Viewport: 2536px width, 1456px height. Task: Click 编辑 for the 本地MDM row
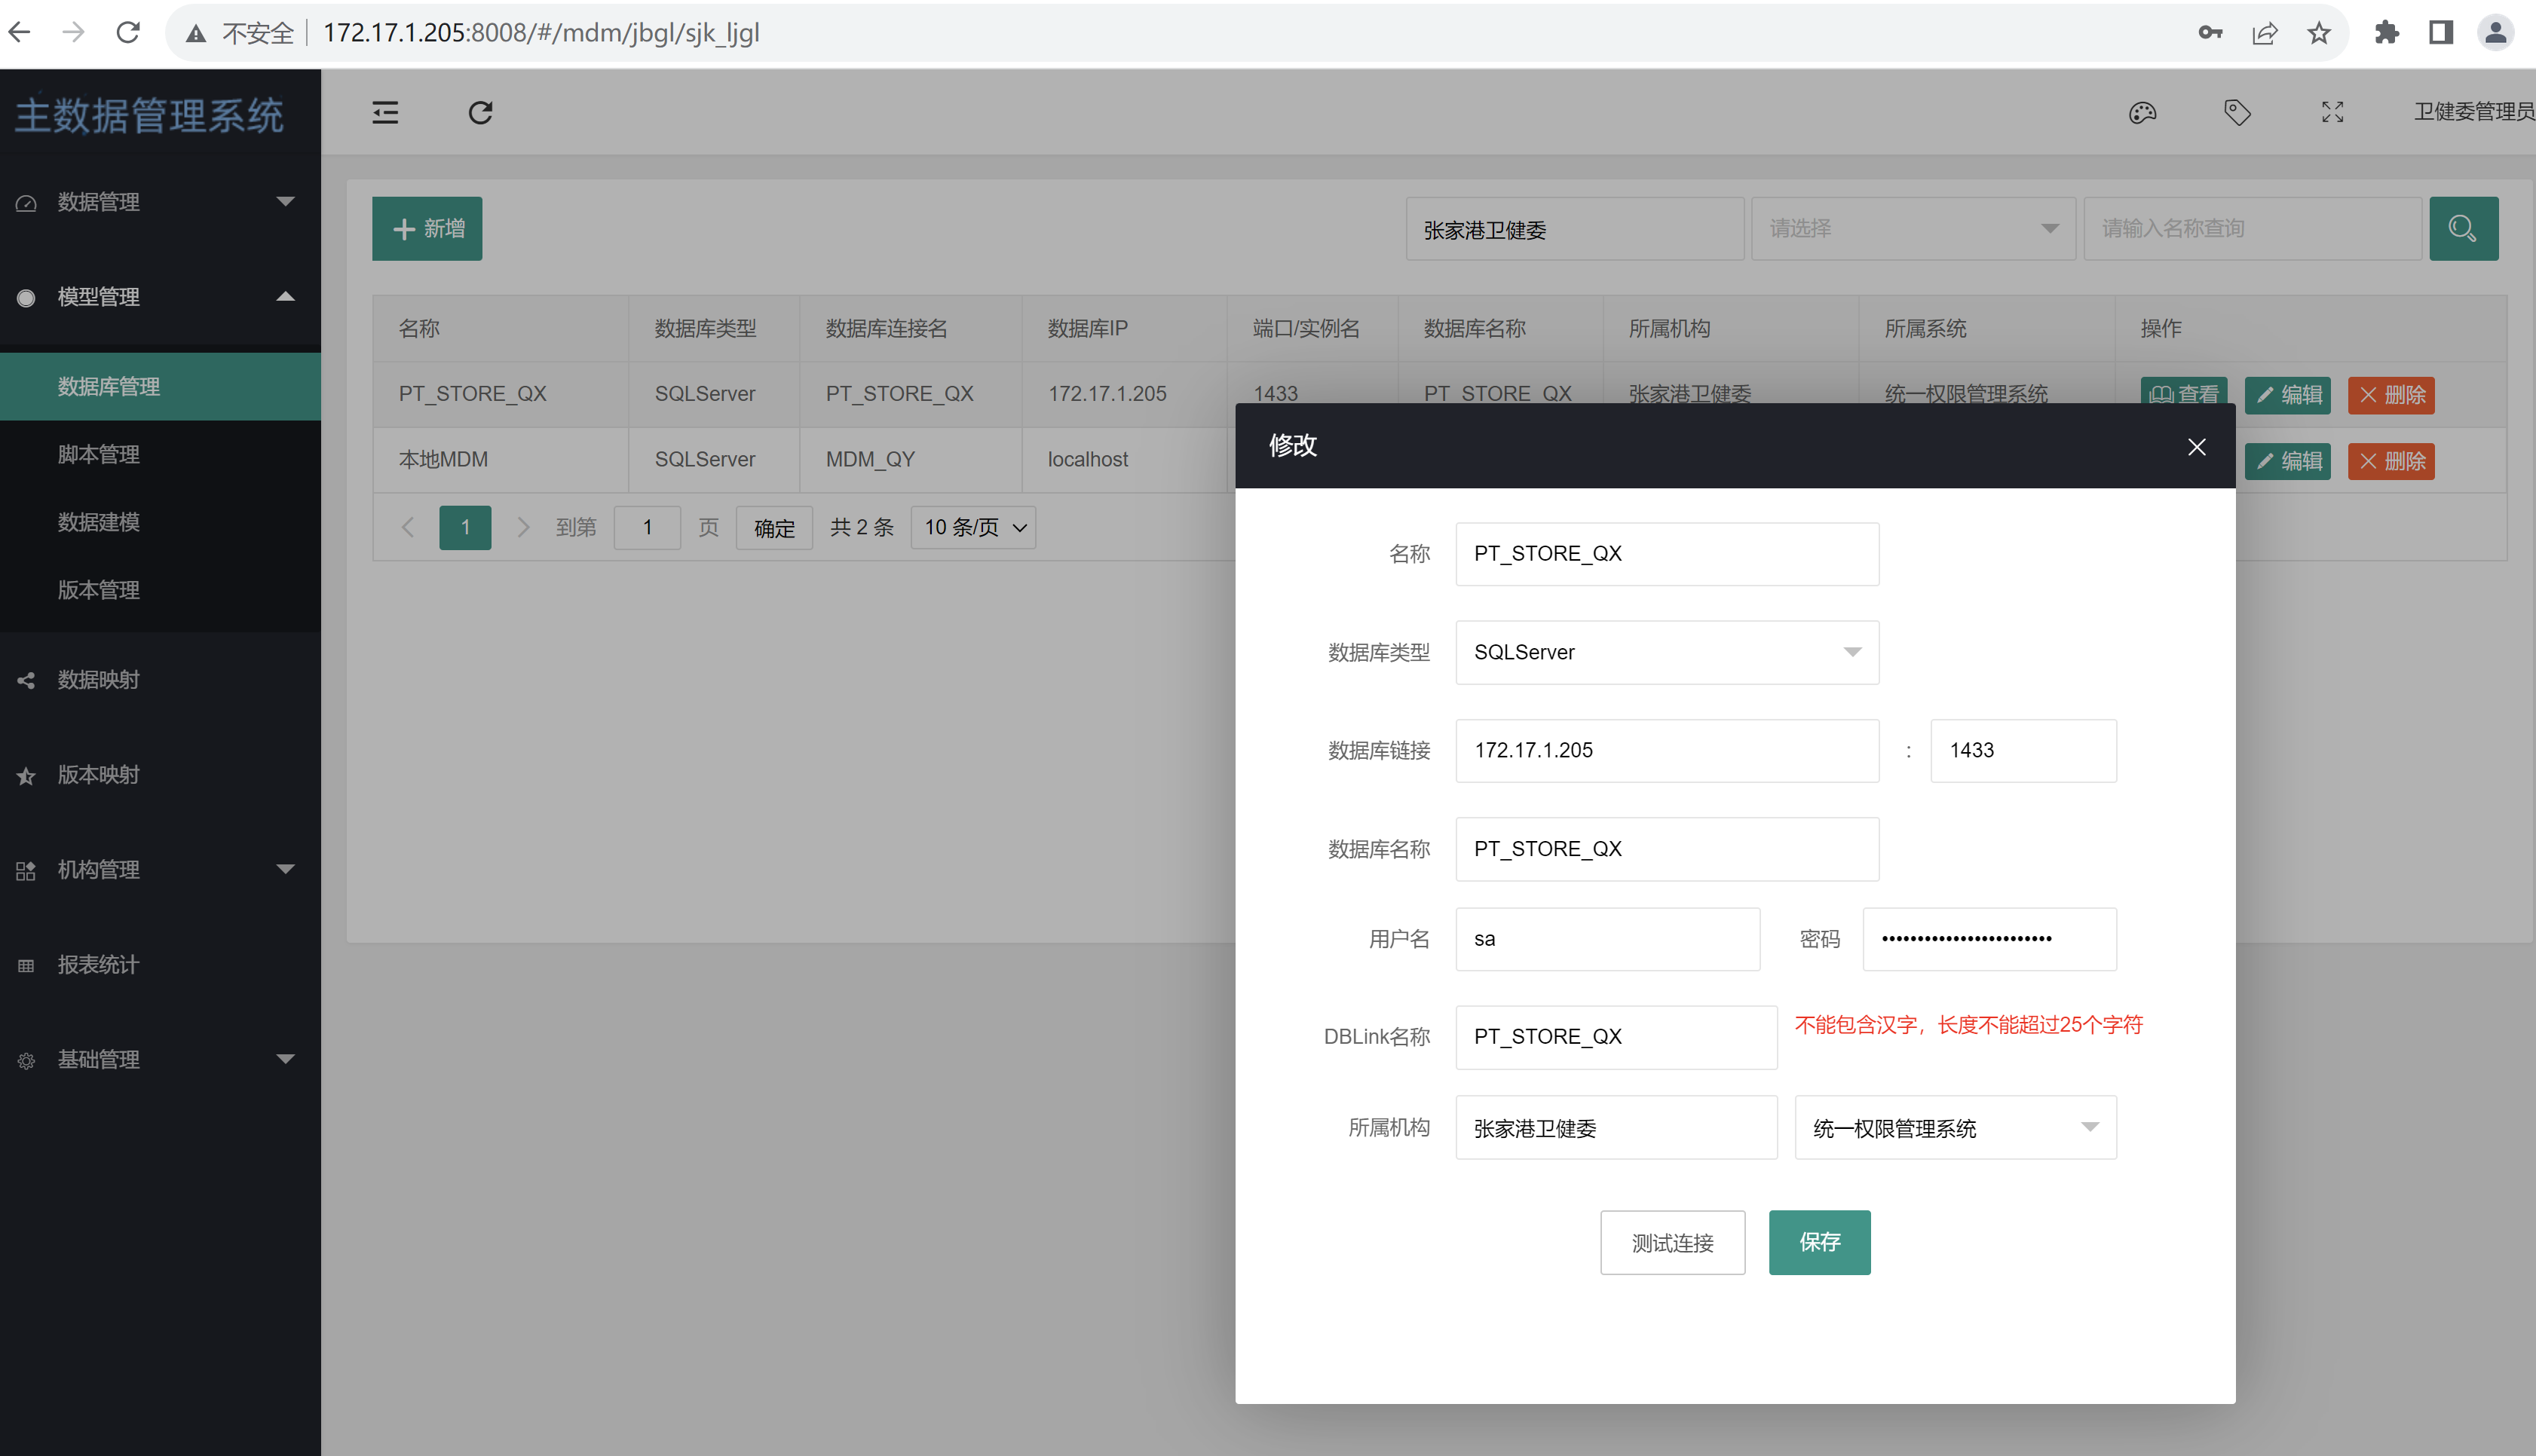(x=2288, y=461)
